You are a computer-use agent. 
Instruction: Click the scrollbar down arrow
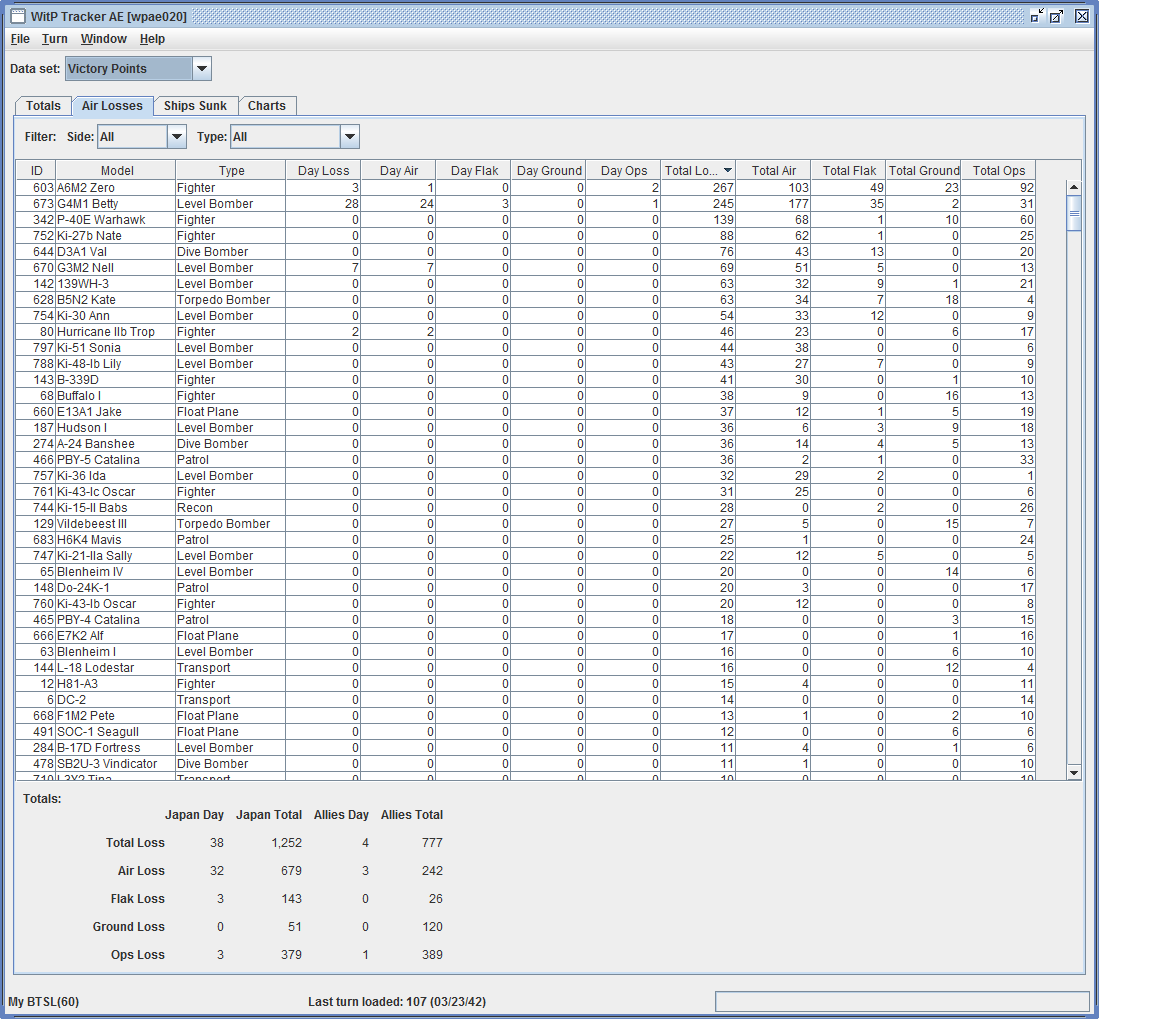click(x=1074, y=773)
